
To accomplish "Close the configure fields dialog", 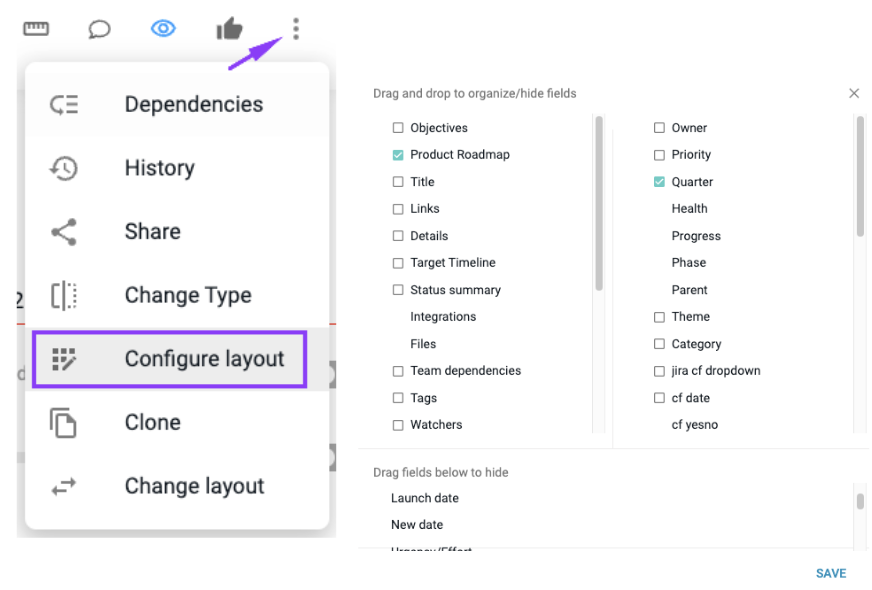I will (x=854, y=93).
